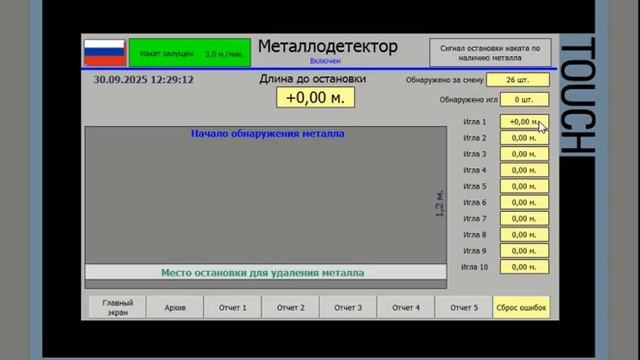Screen dimensions: 640x360
Task: Select the Игла 6 value field
Action: [524, 202]
